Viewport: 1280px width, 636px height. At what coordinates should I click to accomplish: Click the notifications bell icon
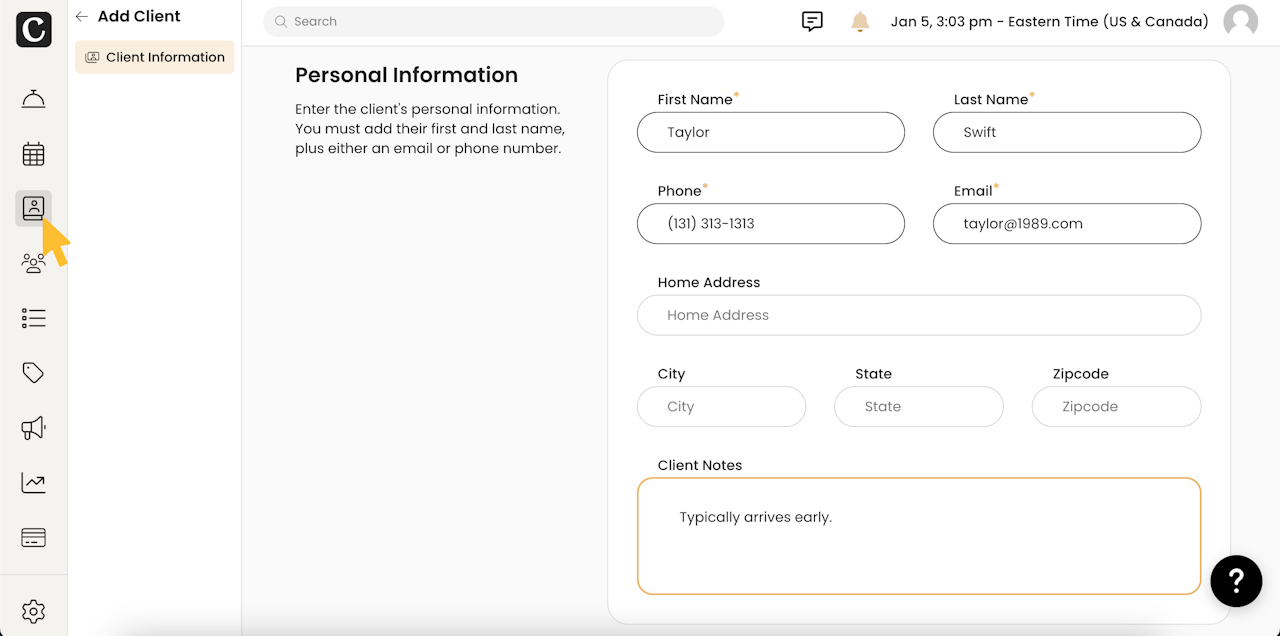[x=860, y=21]
